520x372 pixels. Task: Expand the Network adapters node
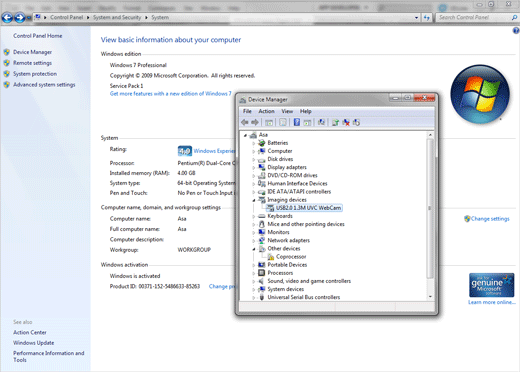coord(254,241)
